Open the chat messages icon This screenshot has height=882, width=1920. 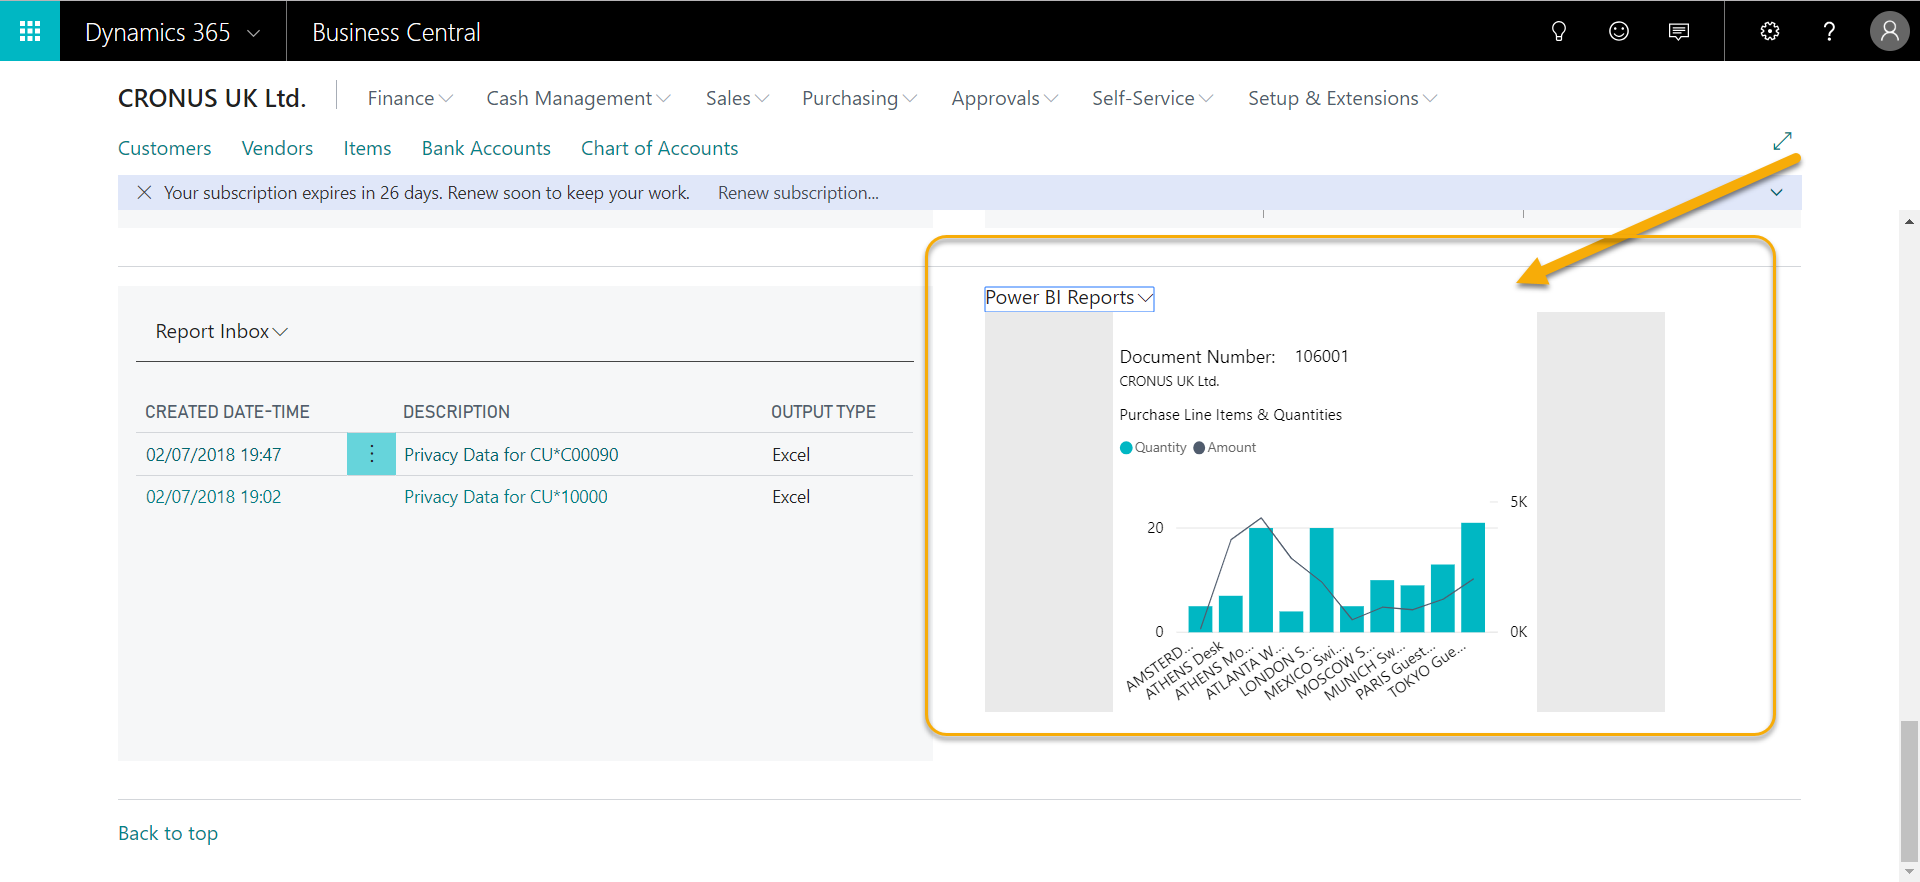1679,32
